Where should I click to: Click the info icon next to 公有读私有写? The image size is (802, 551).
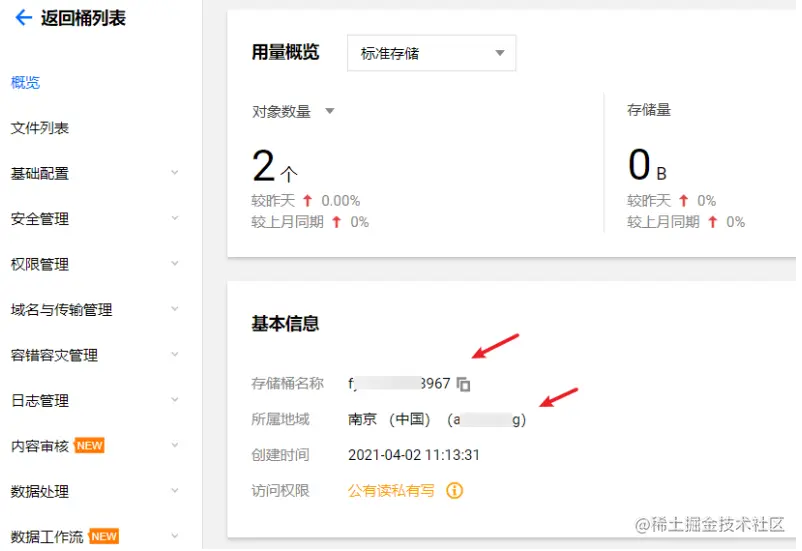click(454, 491)
